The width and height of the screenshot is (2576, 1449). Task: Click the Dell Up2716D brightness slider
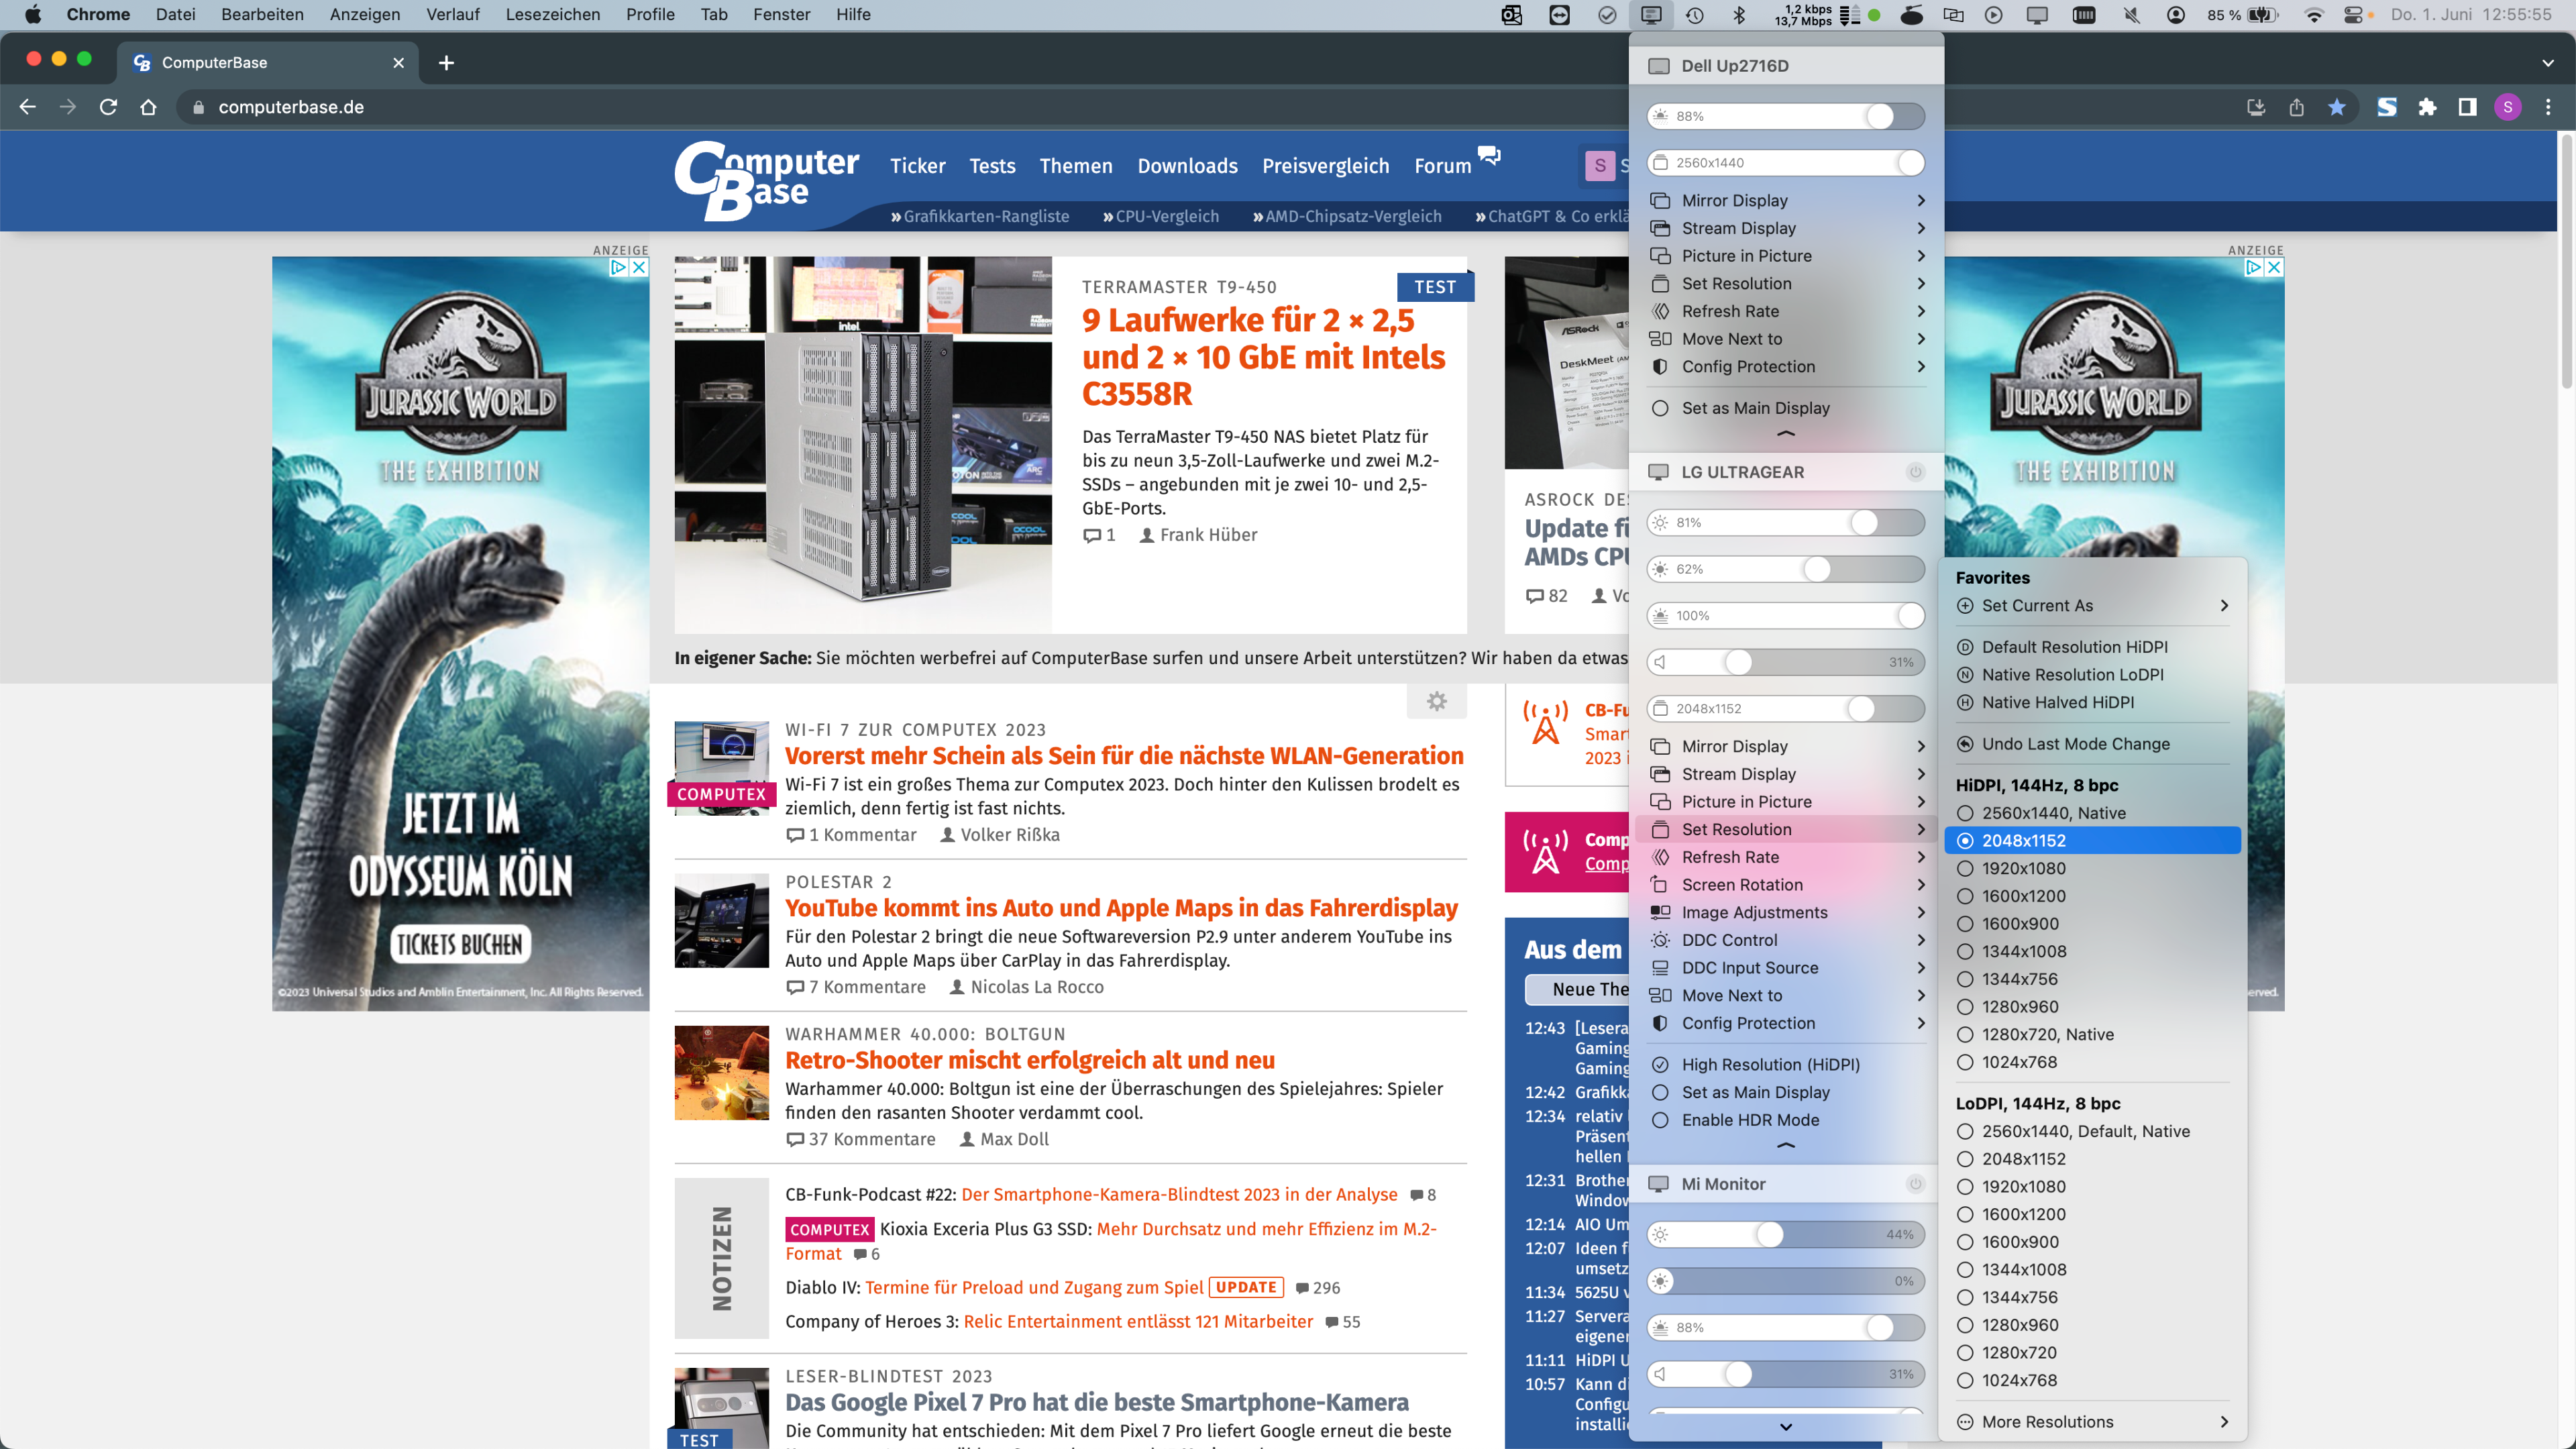tap(1785, 116)
